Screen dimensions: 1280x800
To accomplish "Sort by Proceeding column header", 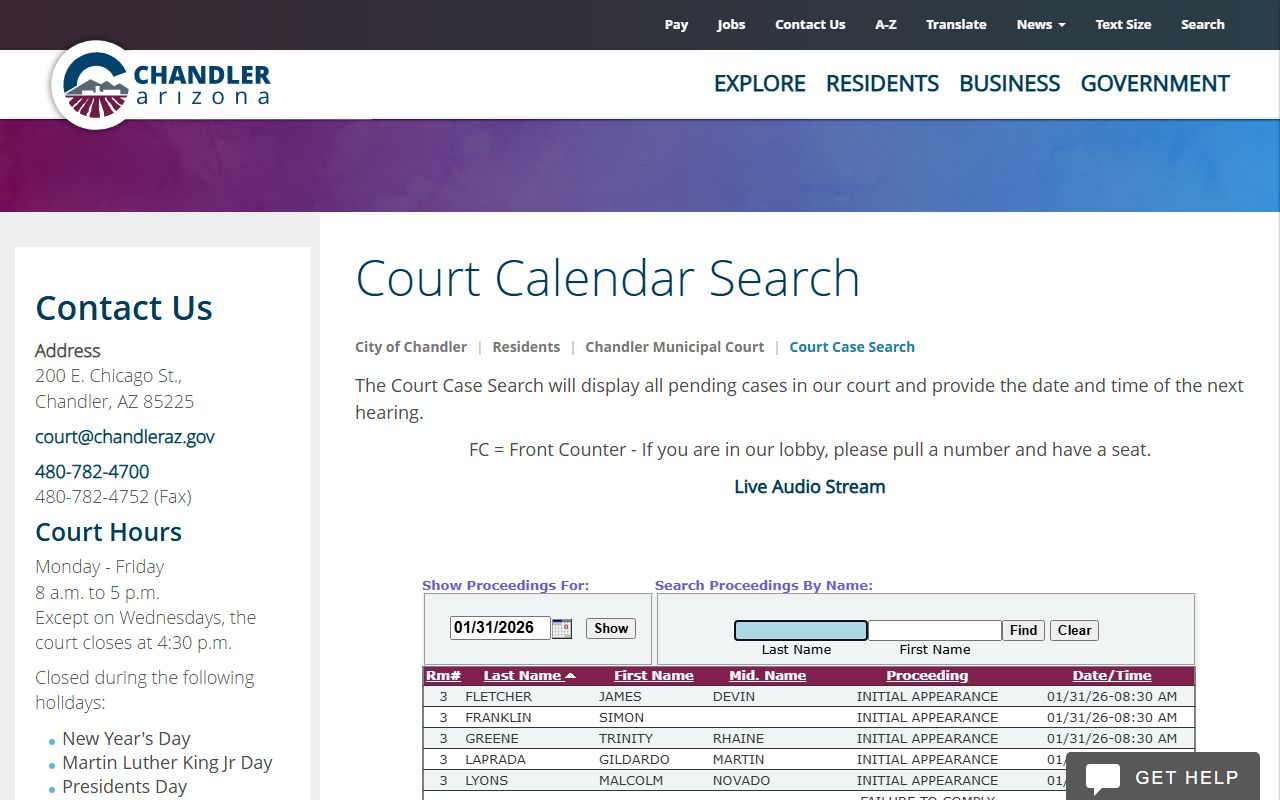I will click(927, 676).
